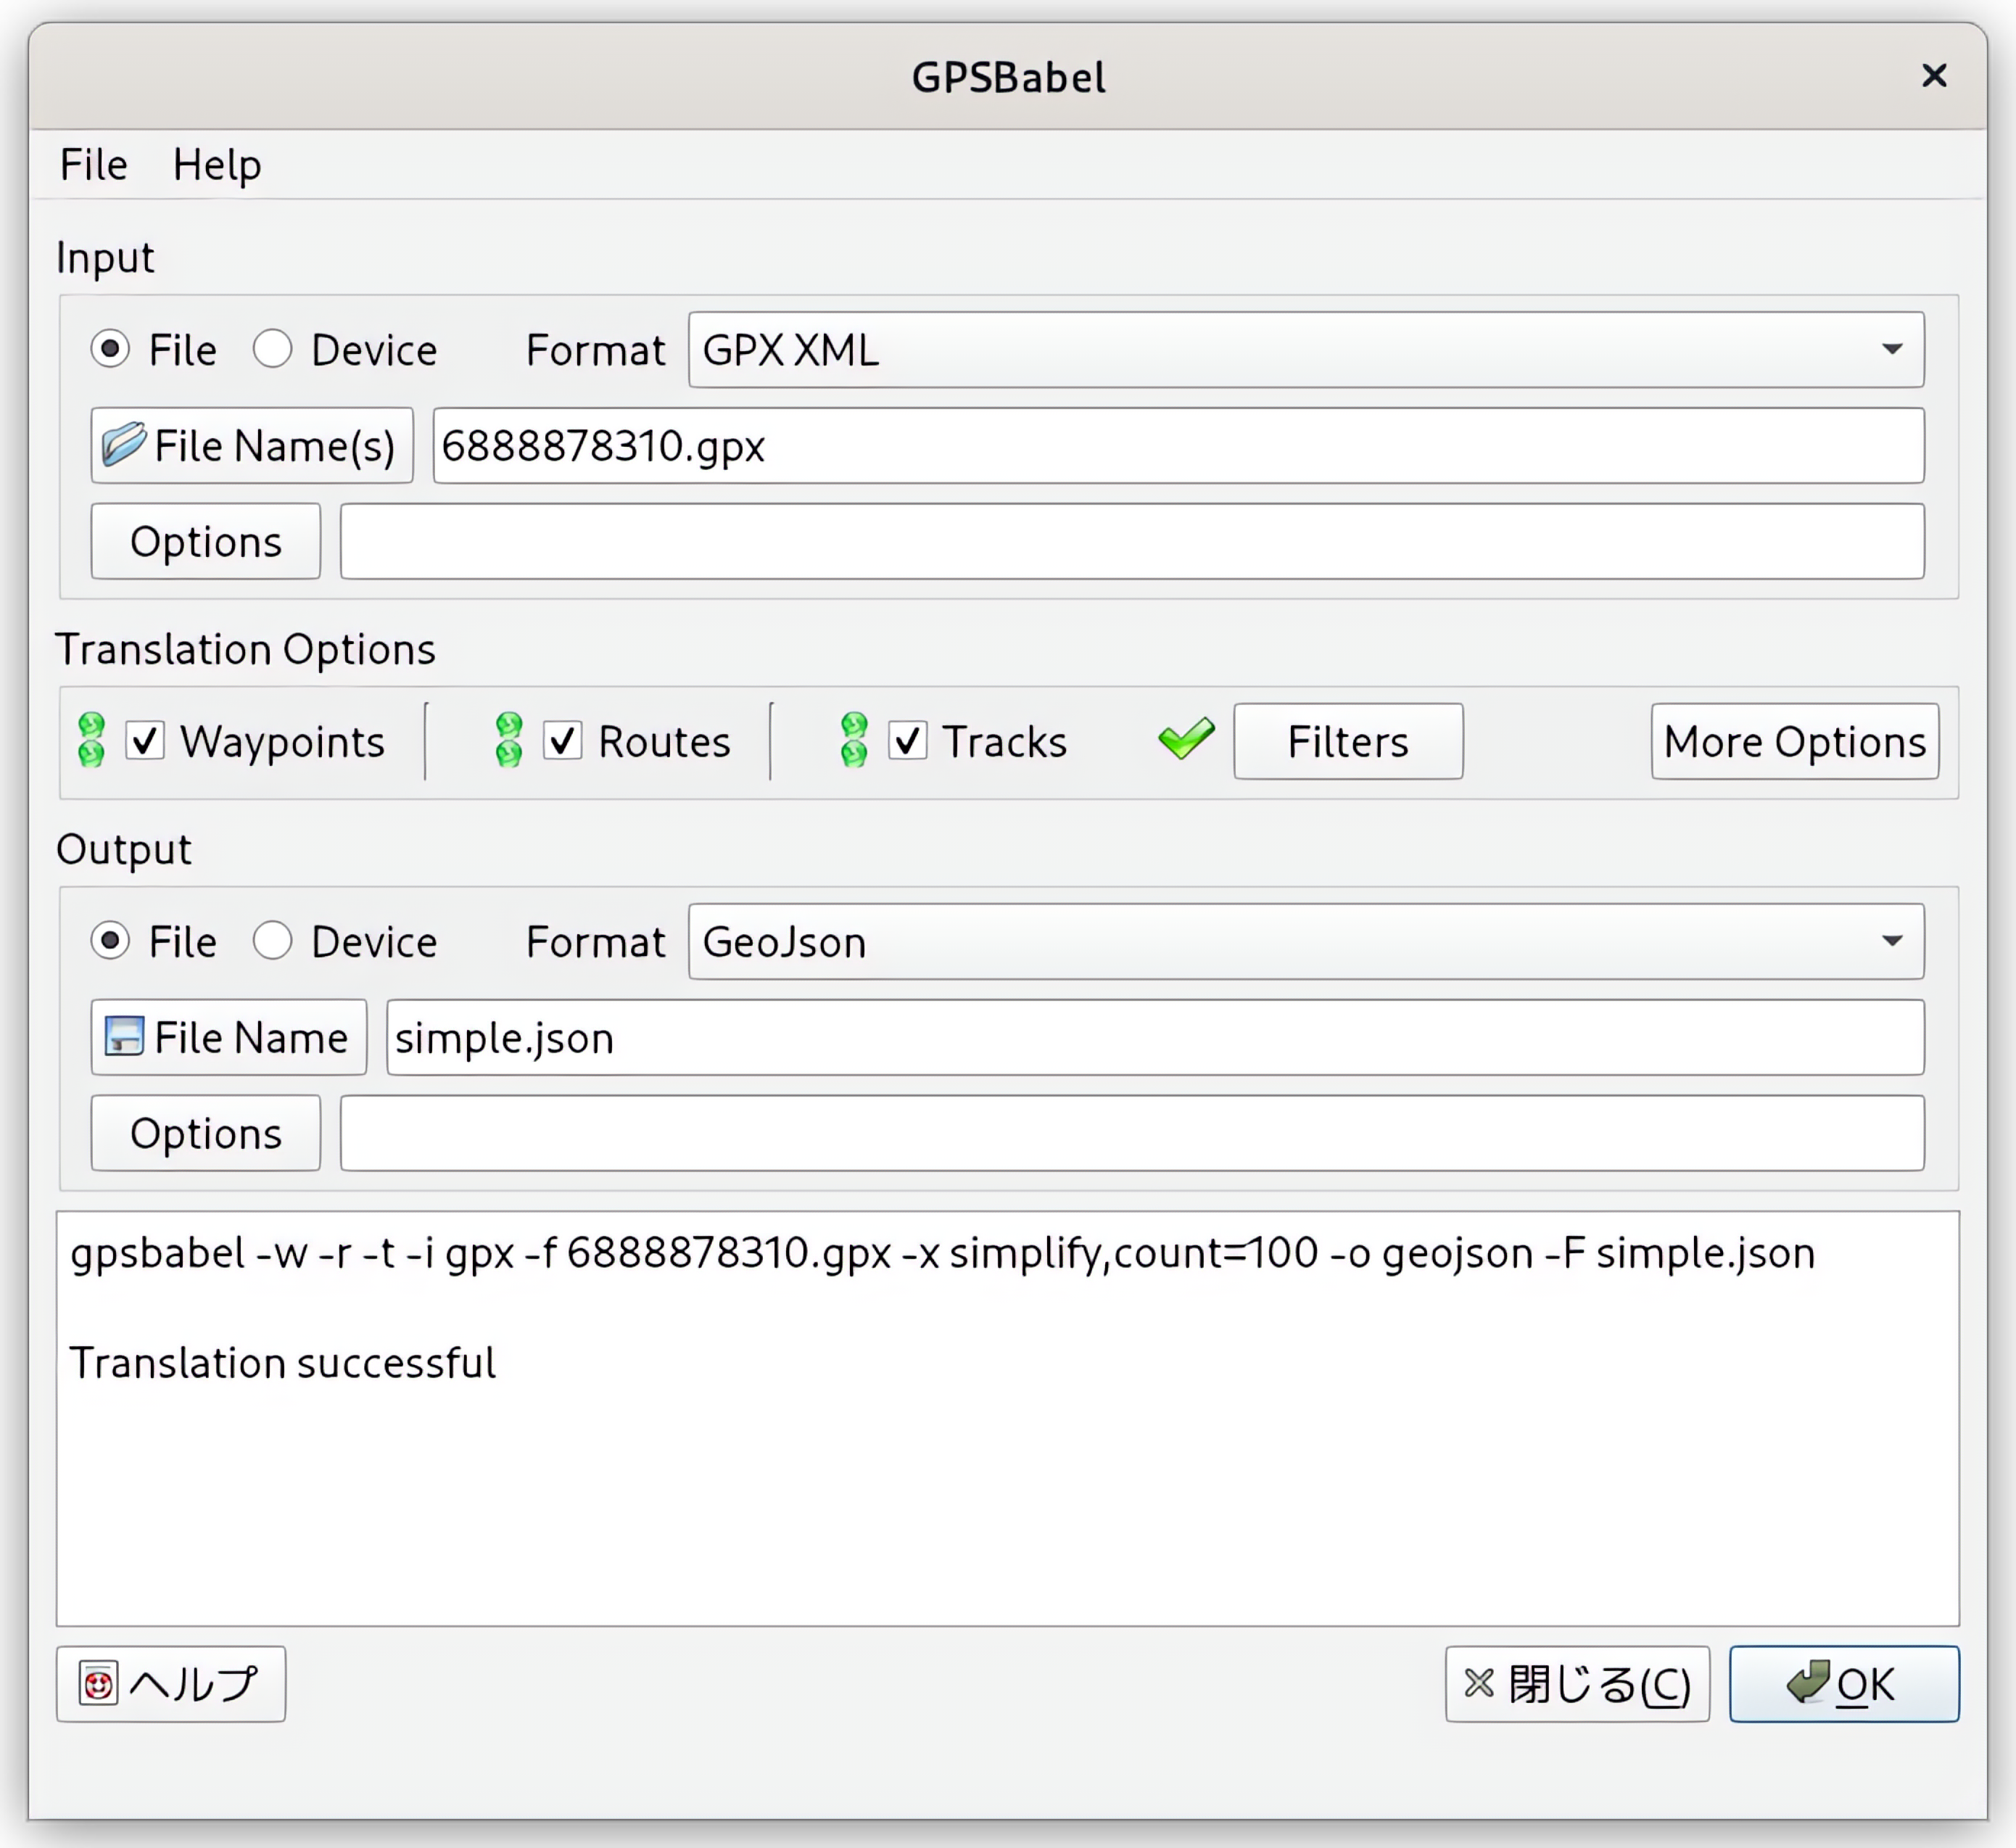This screenshot has width=2016, height=1848.
Task: Click the gpsbabel command line text
Action: click(942, 1253)
